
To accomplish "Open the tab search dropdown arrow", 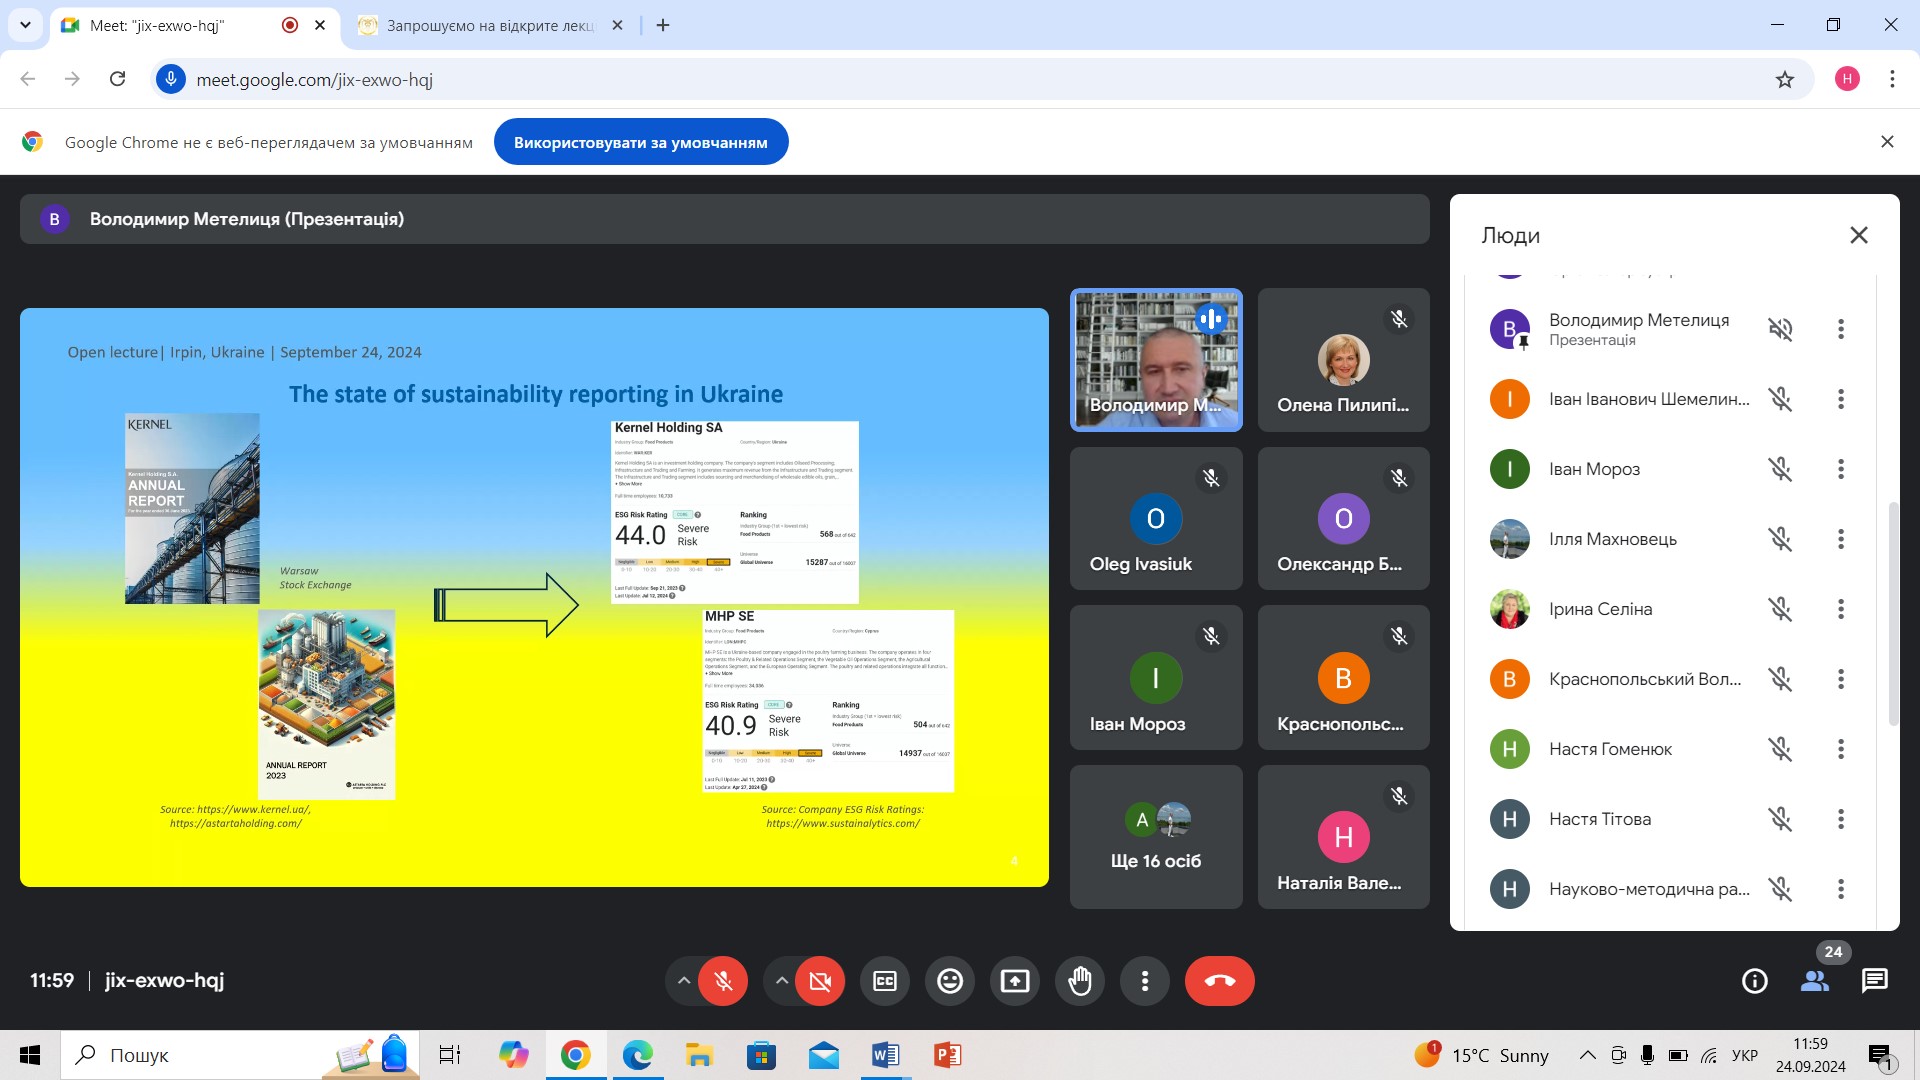I will coord(25,25).
